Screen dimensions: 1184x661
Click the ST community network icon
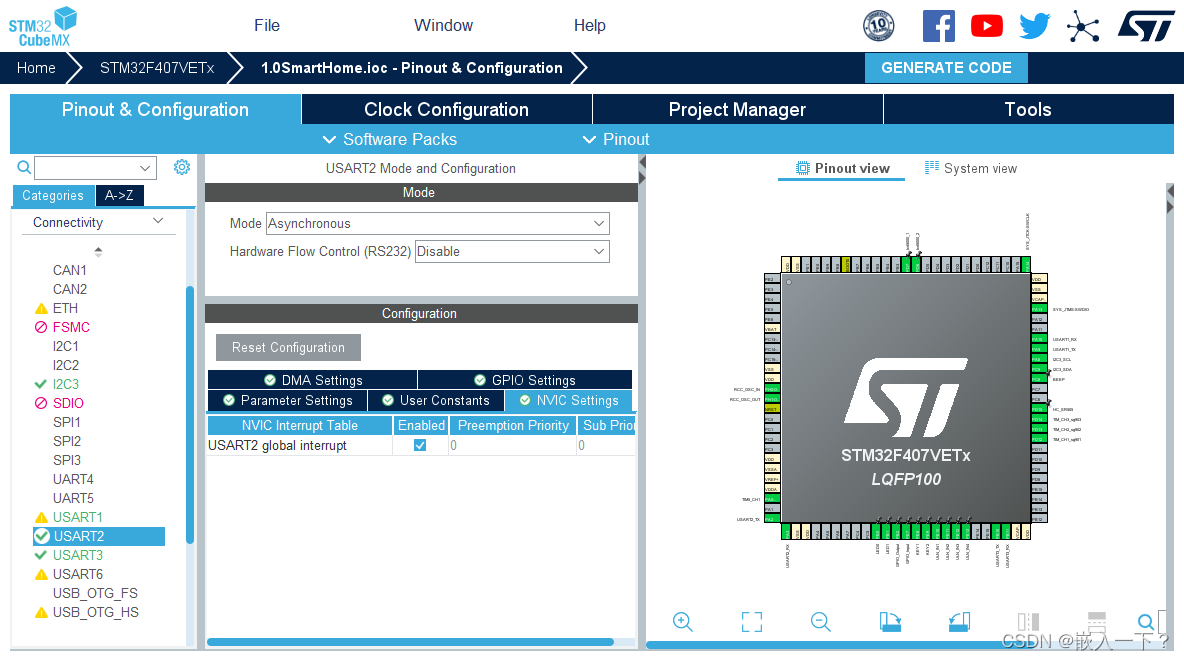coord(1083,27)
